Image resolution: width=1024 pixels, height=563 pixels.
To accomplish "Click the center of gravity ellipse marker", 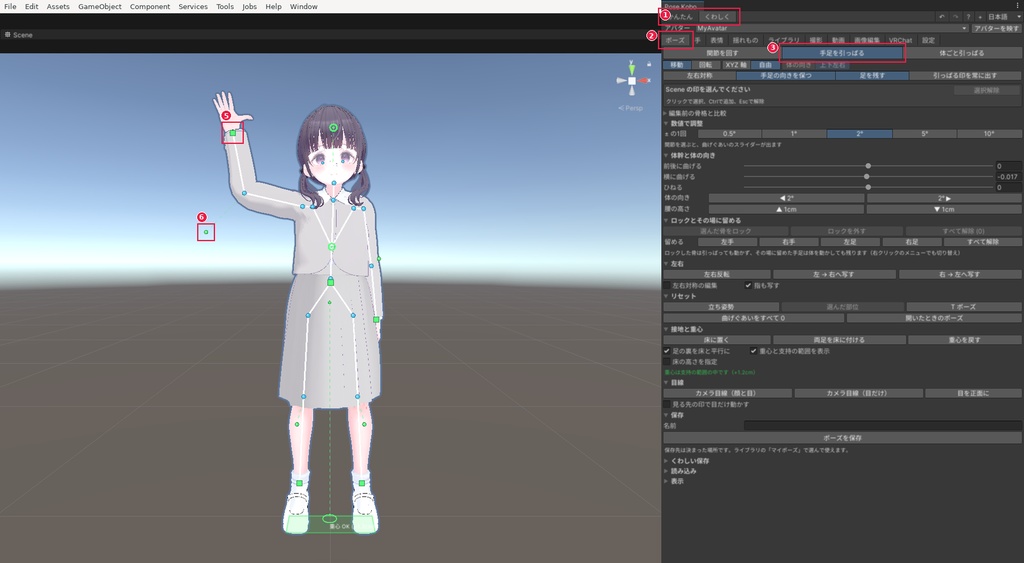I will click(x=330, y=519).
